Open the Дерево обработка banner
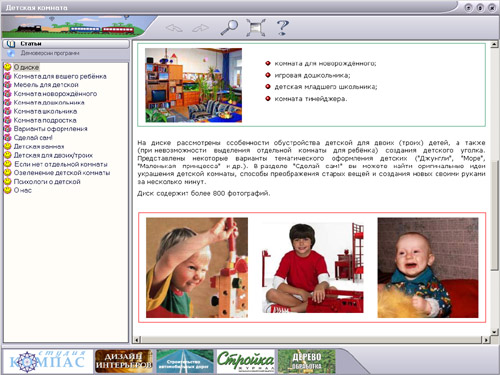The image size is (500, 375). (307, 361)
